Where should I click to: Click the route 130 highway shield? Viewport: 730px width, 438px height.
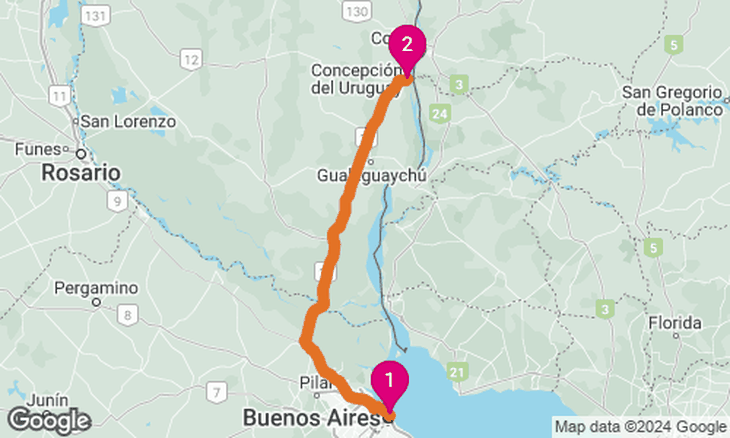point(357,11)
